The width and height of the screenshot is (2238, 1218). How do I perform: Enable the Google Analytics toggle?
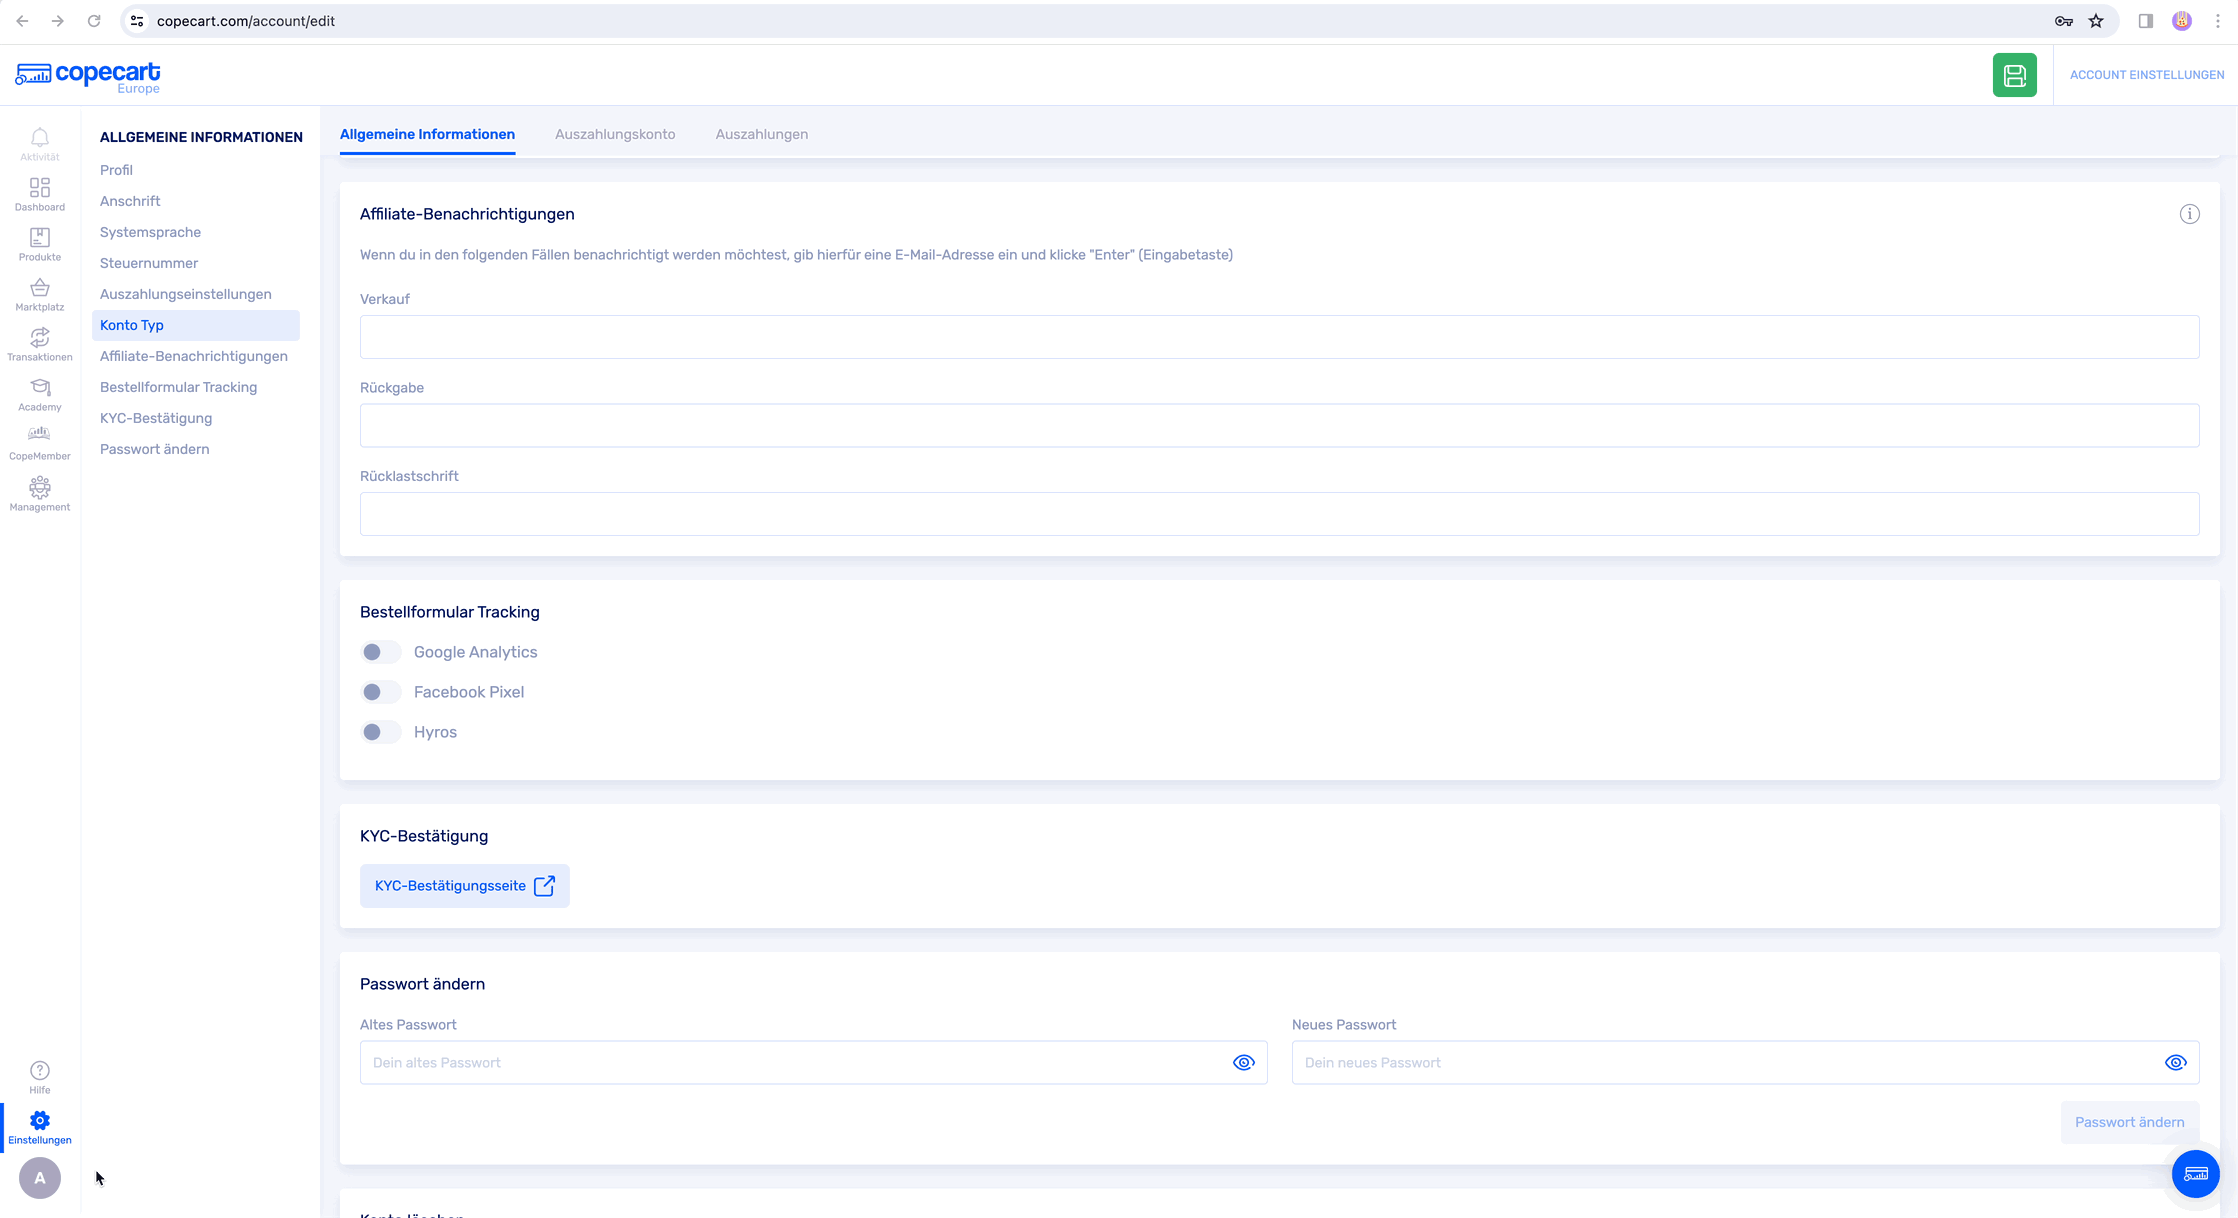point(380,652)
